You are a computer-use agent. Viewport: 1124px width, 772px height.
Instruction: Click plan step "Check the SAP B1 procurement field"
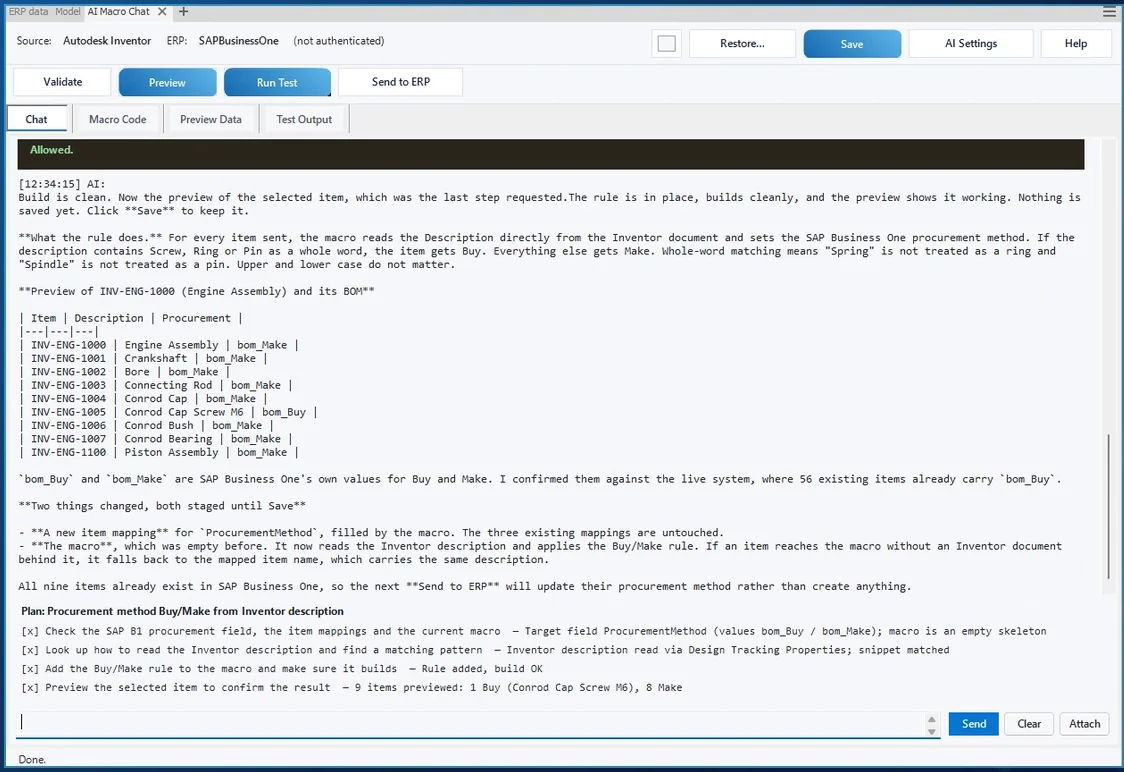(x=534, y=632)
